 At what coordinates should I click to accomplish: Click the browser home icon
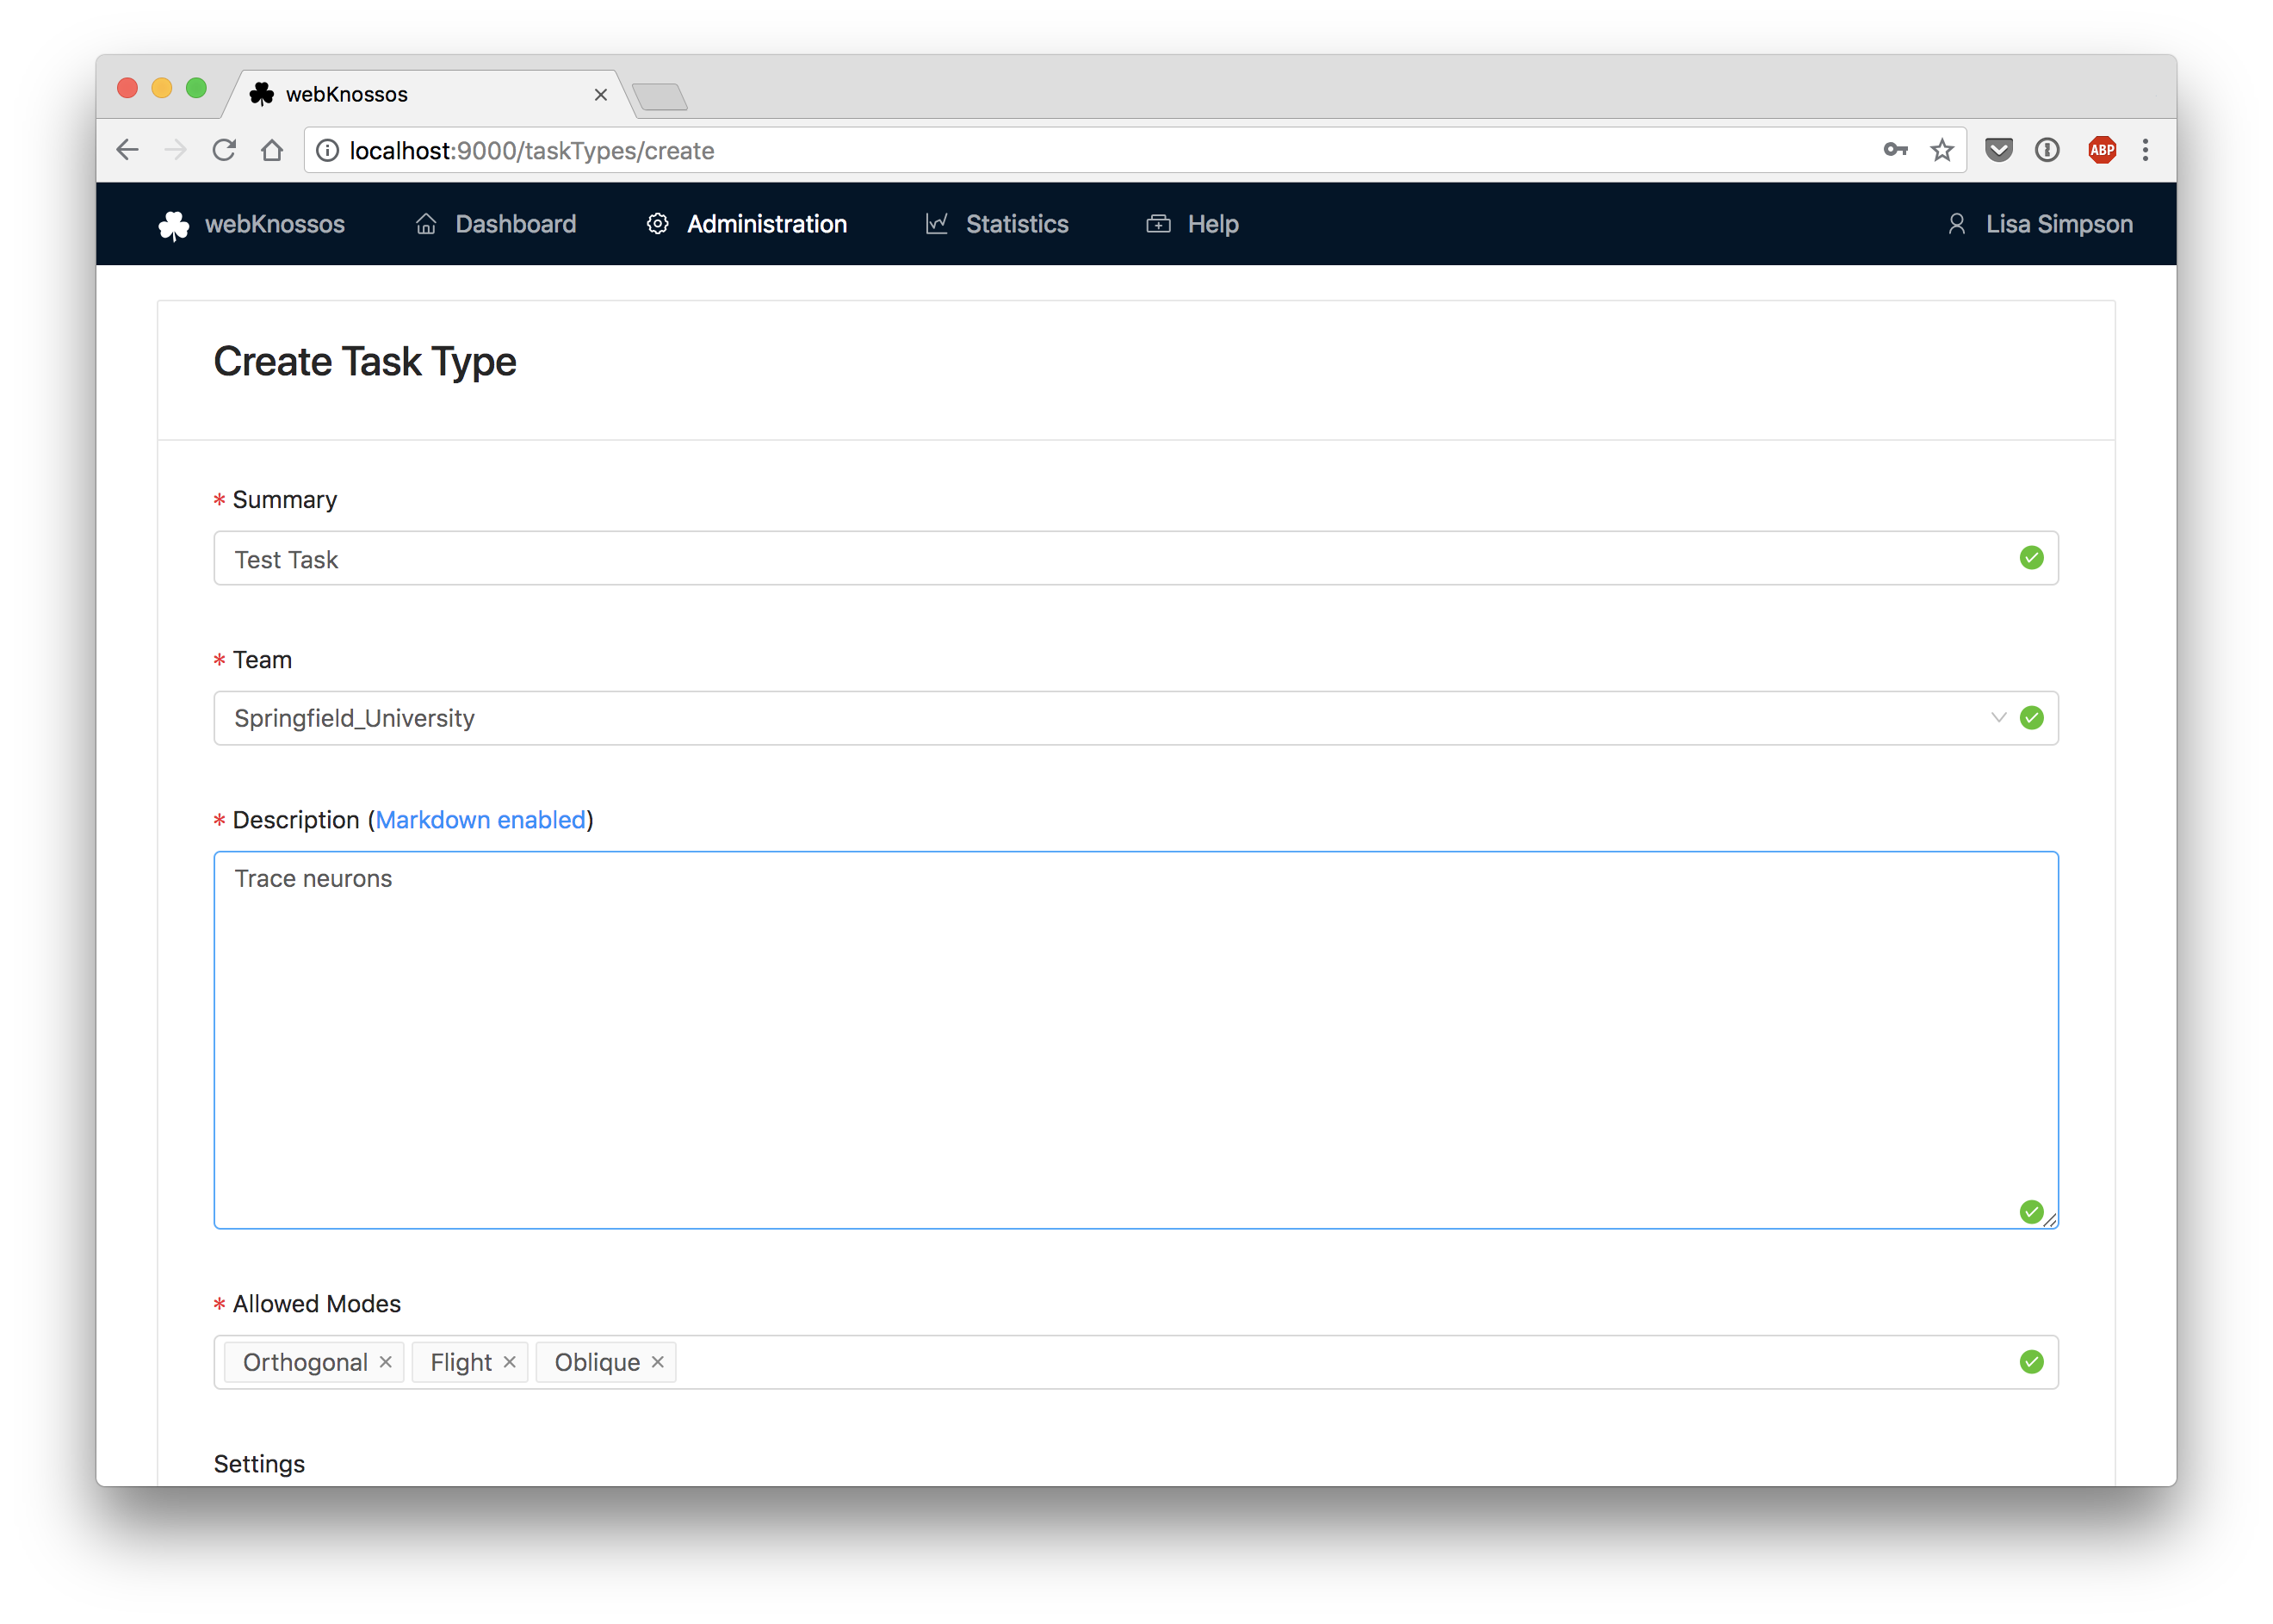point(272,150)
